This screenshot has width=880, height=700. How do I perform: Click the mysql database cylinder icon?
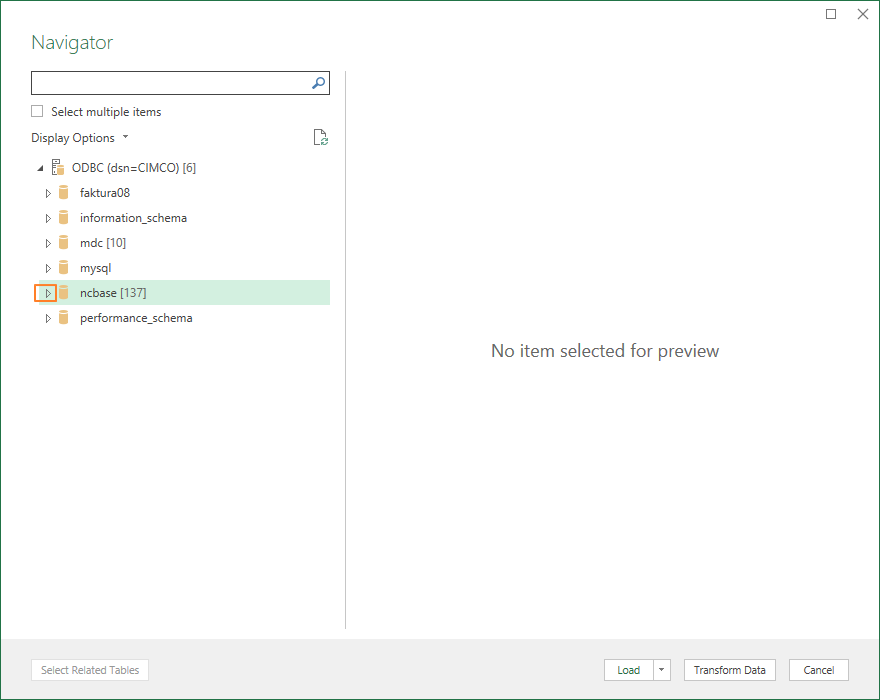click(x=63, y=268)
